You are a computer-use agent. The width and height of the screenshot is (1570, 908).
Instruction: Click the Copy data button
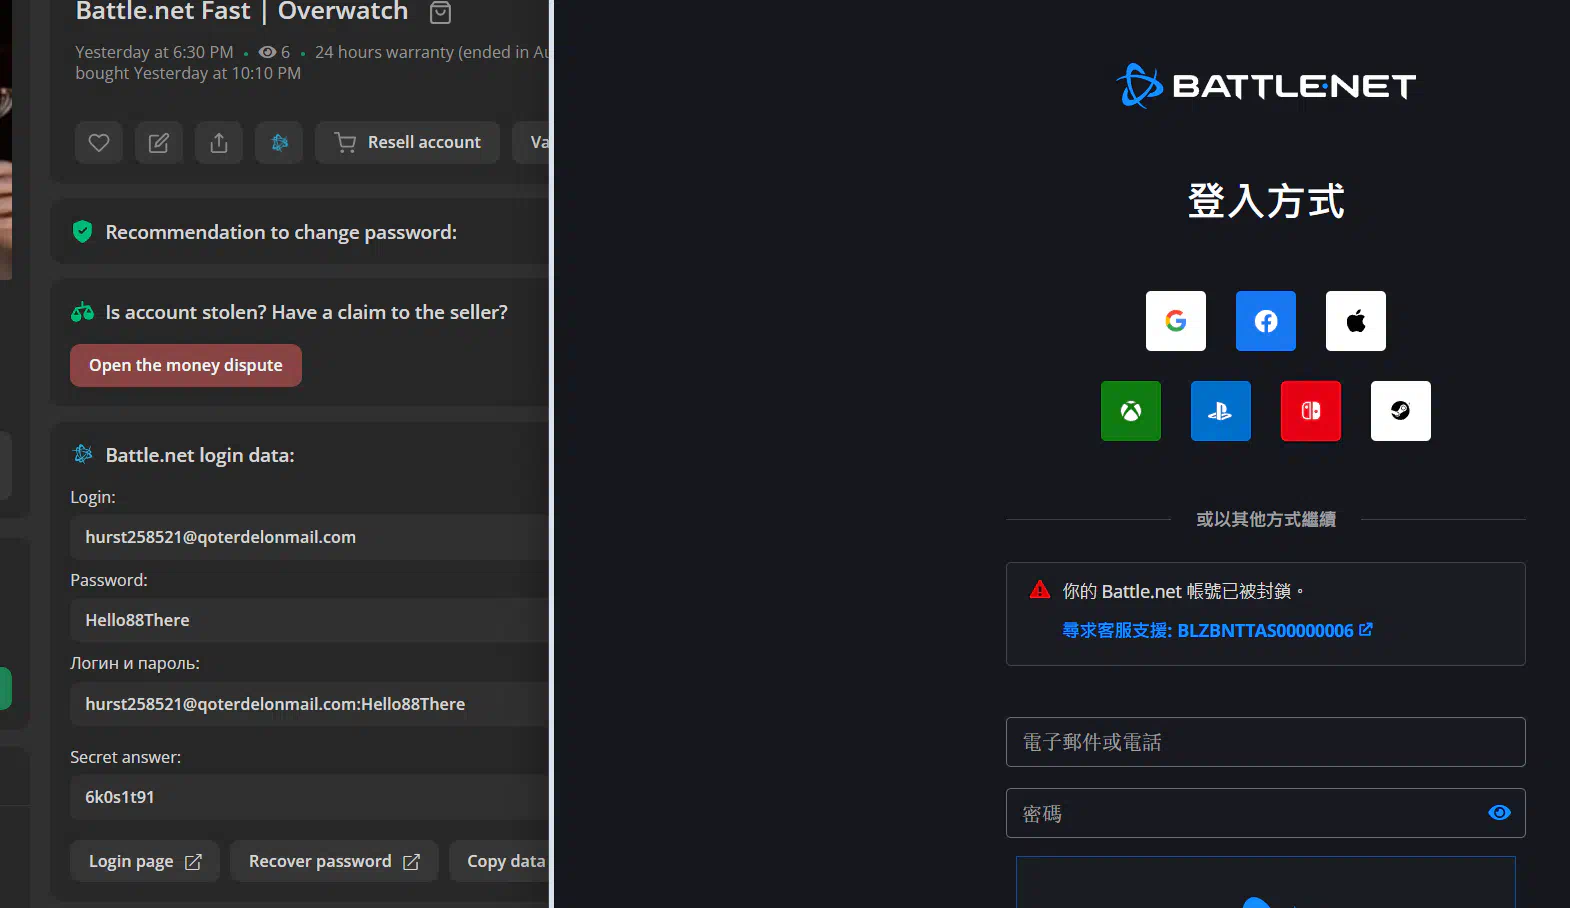[x=499, y=861]
